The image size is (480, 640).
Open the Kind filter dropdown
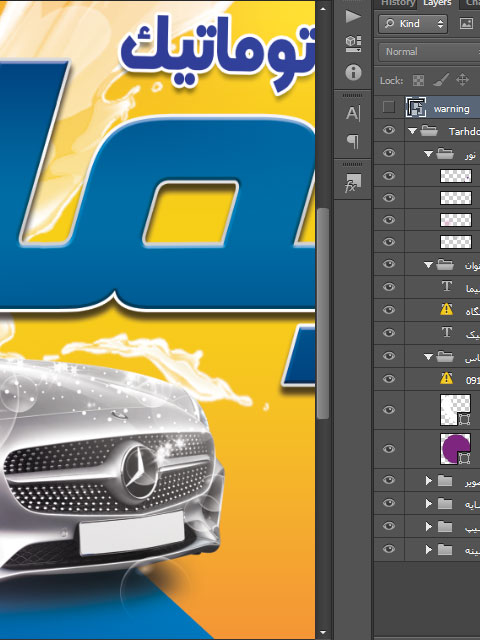[413, 24]
